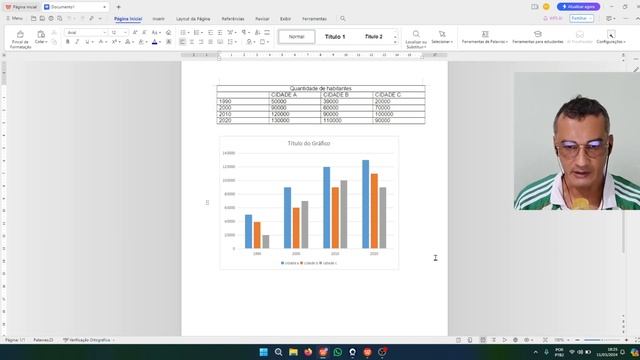
Task: Switch to the Exibir tab
Action: [285, 19]
